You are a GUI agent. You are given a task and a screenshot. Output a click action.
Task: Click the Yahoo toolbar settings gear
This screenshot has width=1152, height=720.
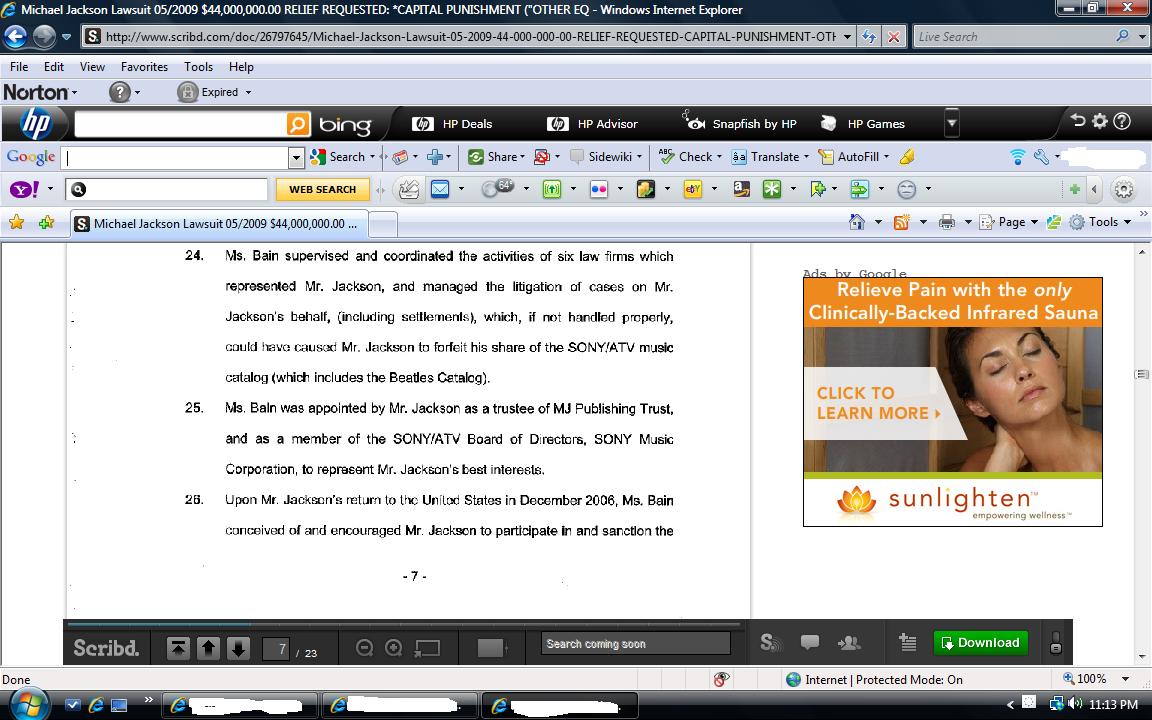tap(1123, 190)
